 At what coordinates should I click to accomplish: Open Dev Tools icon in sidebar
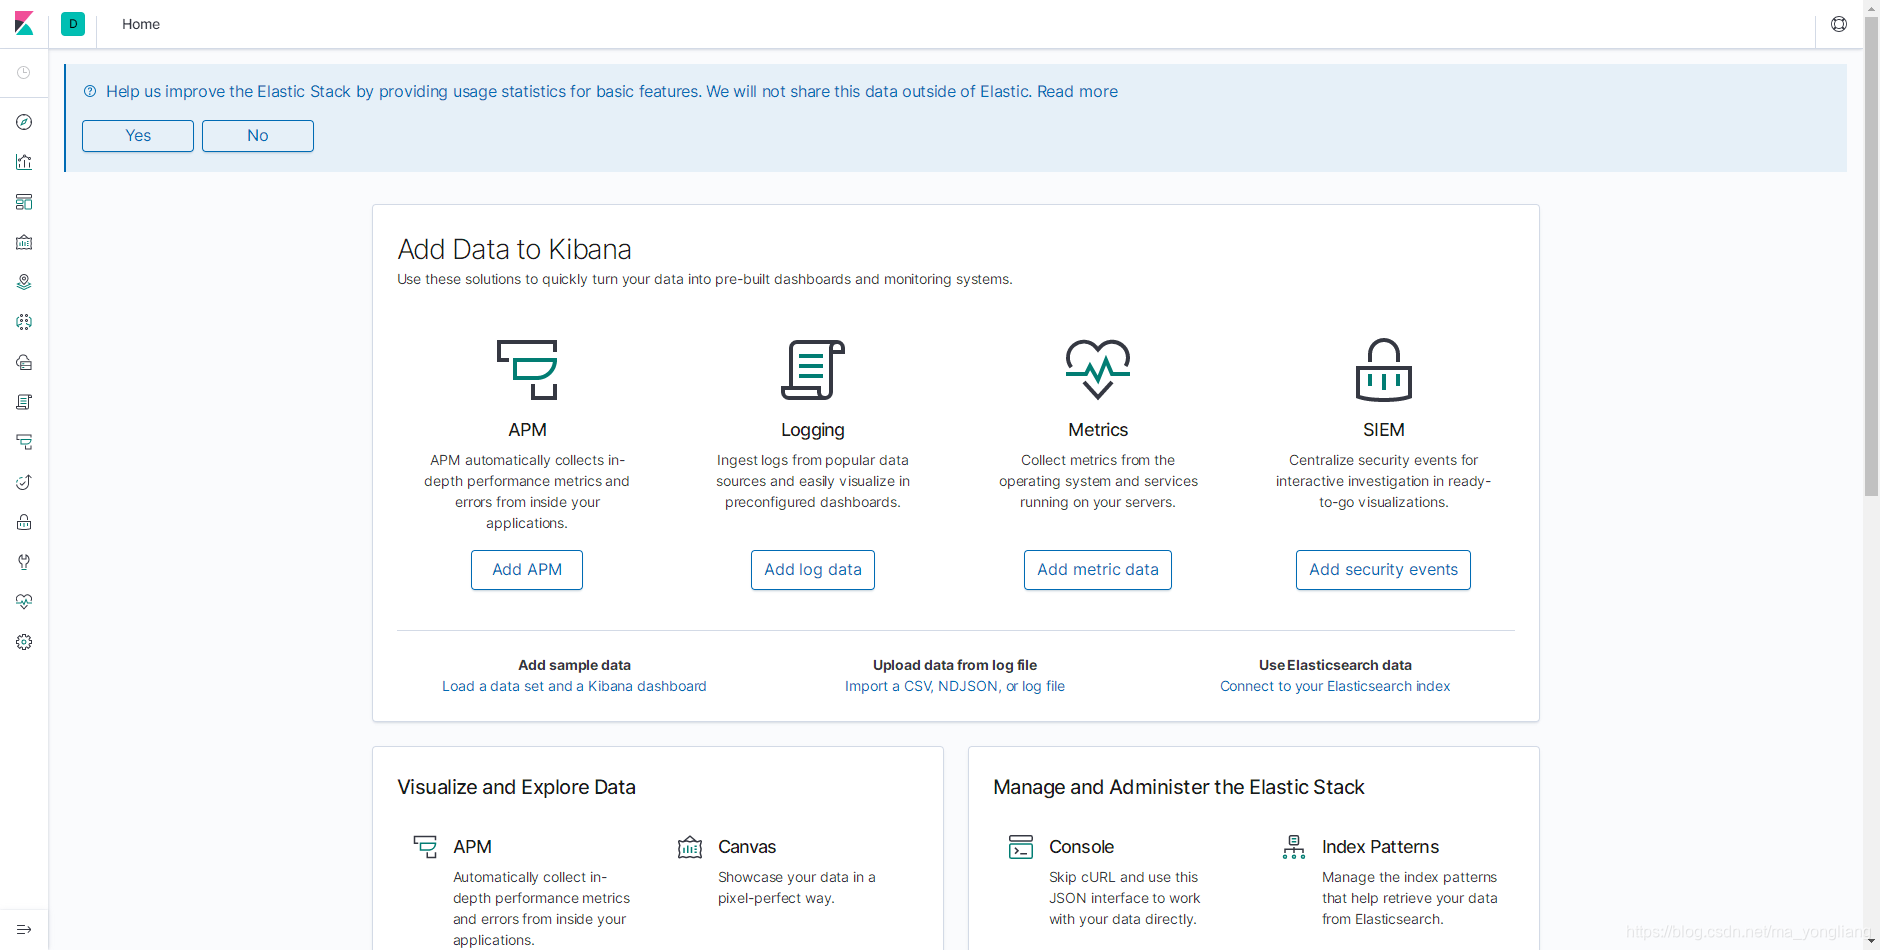coord(24,562)
